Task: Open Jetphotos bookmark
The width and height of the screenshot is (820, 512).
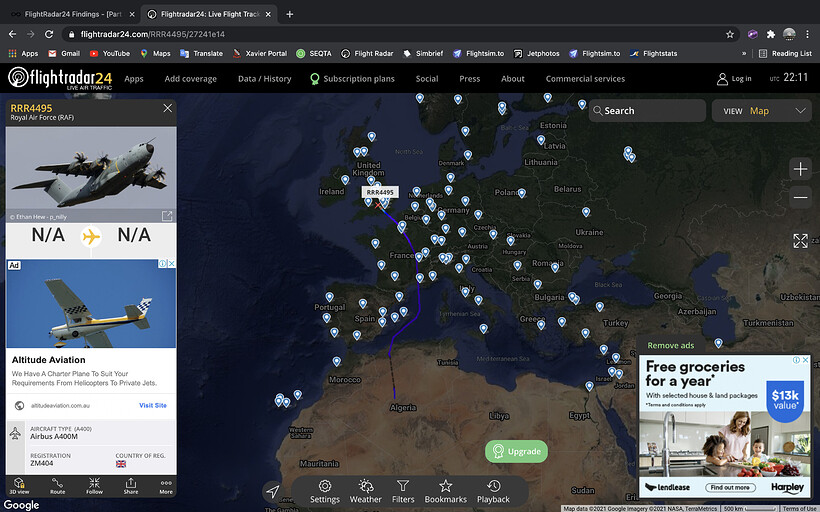Action: 537,53
